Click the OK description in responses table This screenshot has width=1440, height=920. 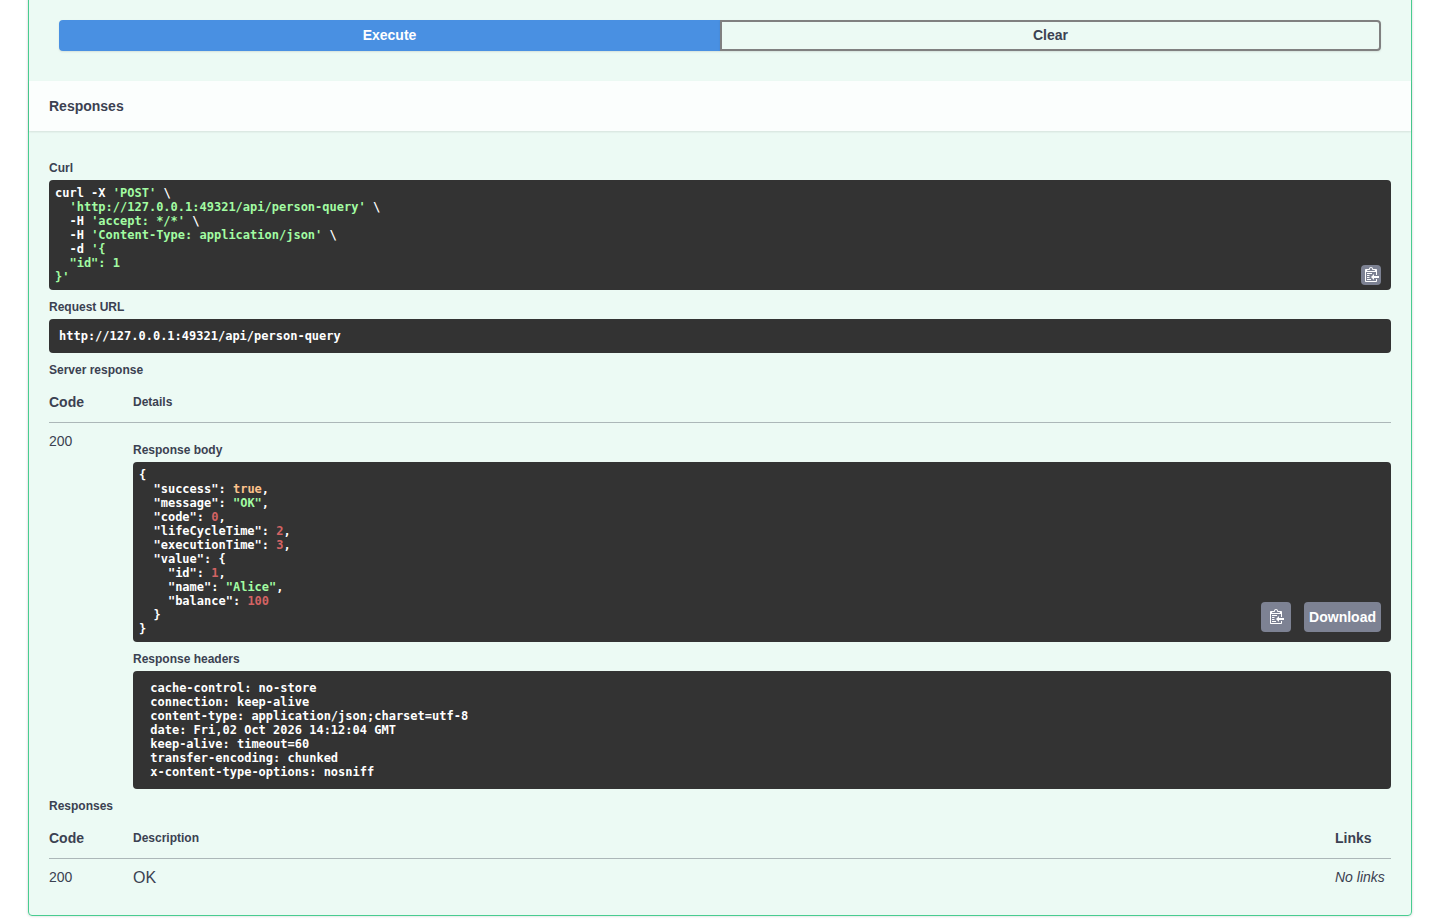click(145, 877)
